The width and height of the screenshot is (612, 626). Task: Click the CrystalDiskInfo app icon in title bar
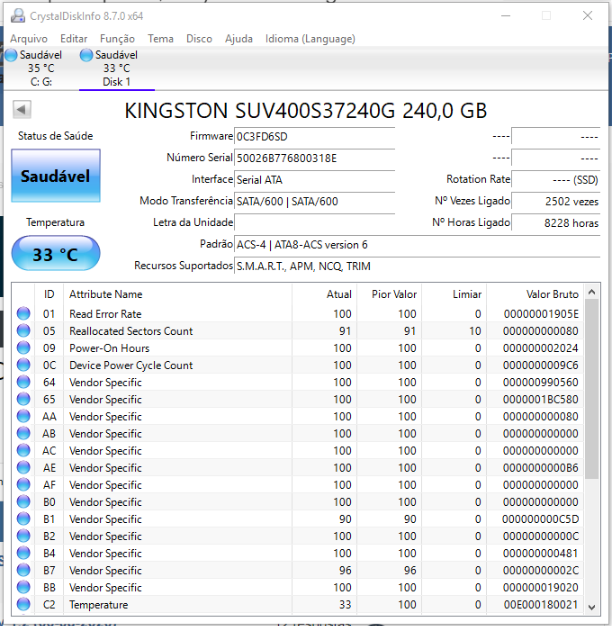18,16
